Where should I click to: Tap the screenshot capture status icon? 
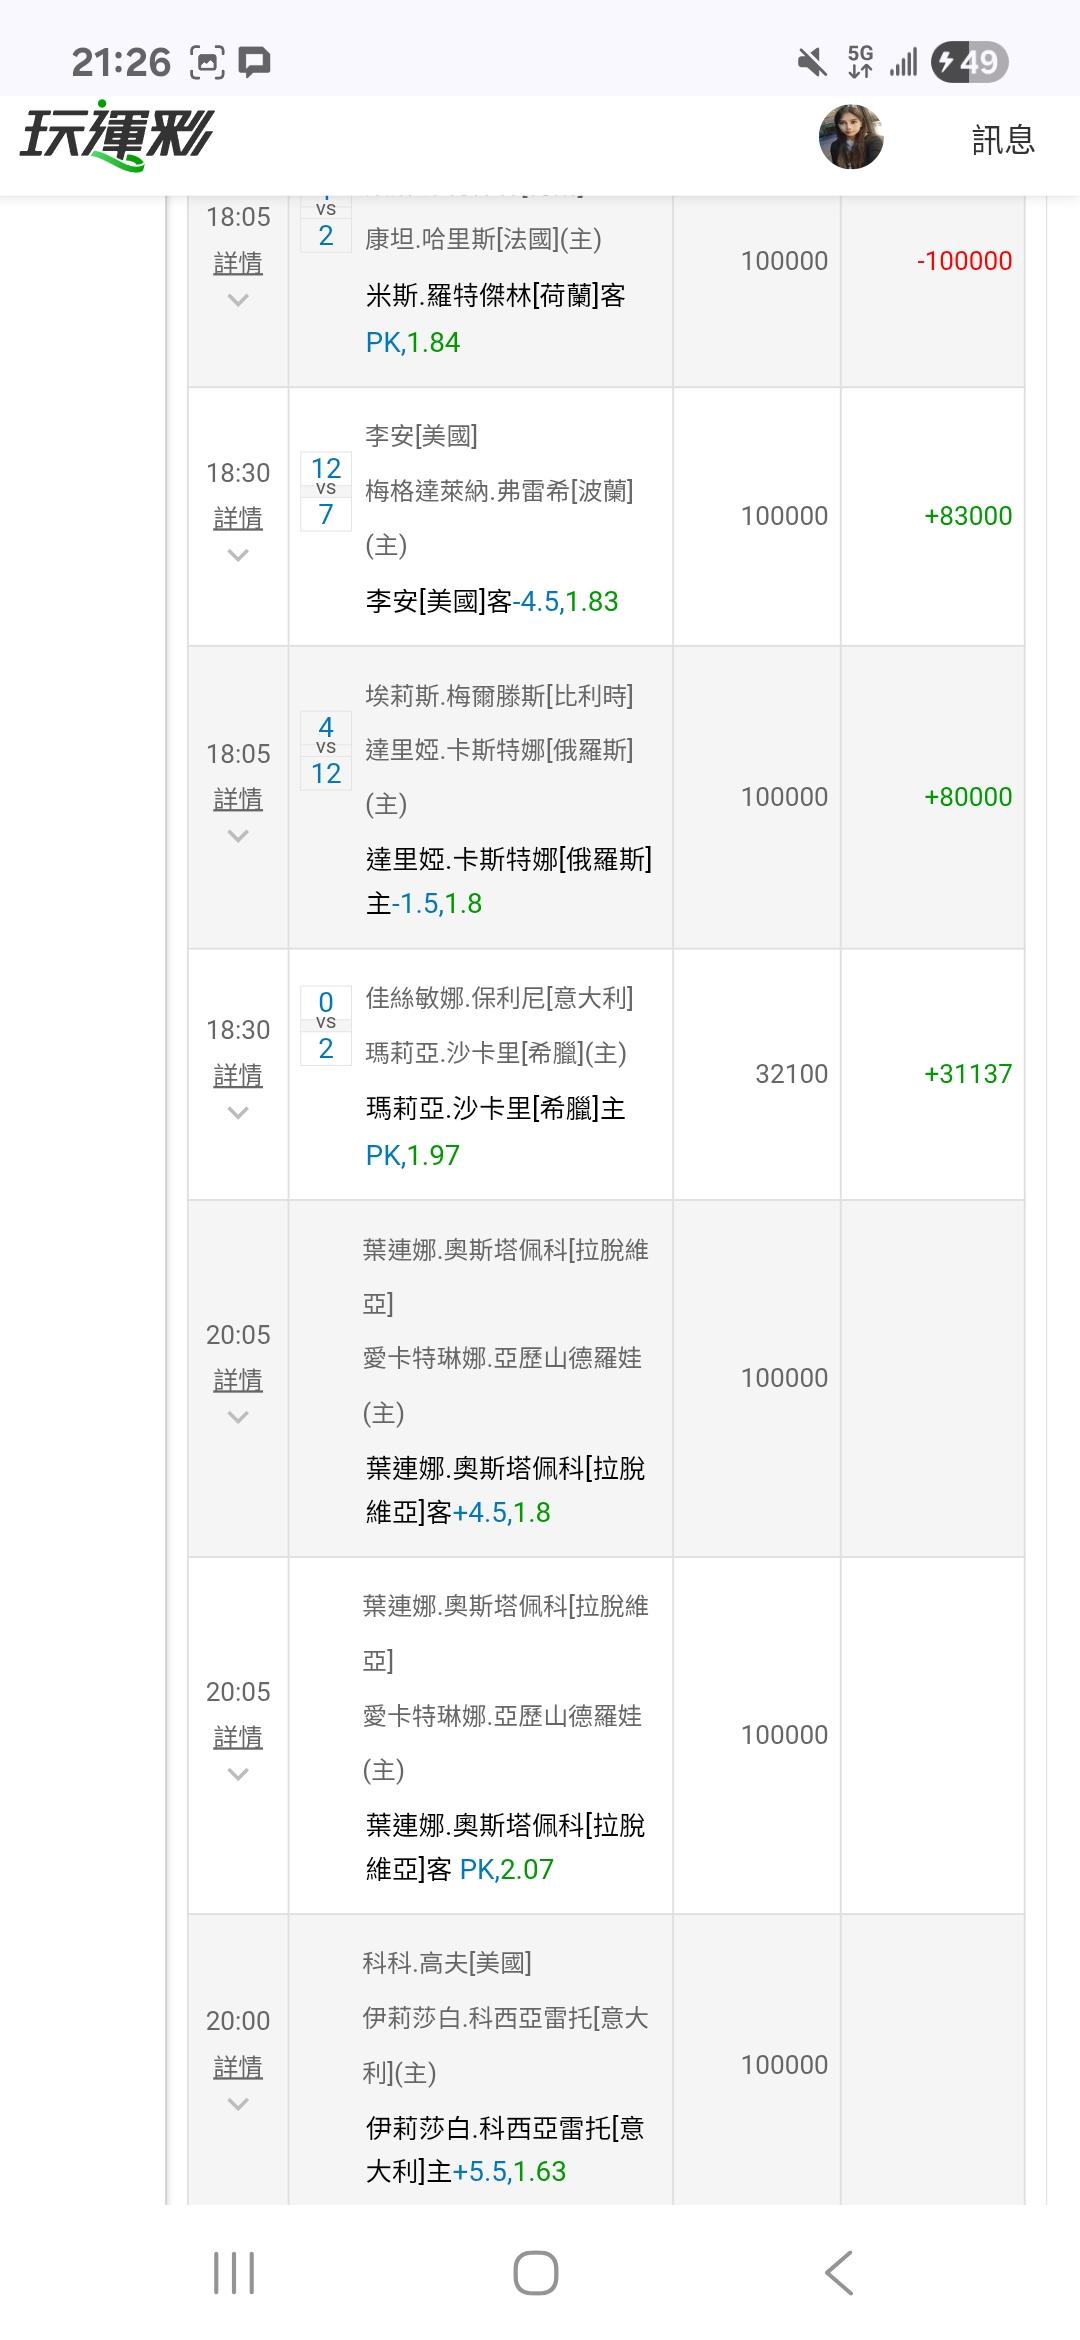207,63
